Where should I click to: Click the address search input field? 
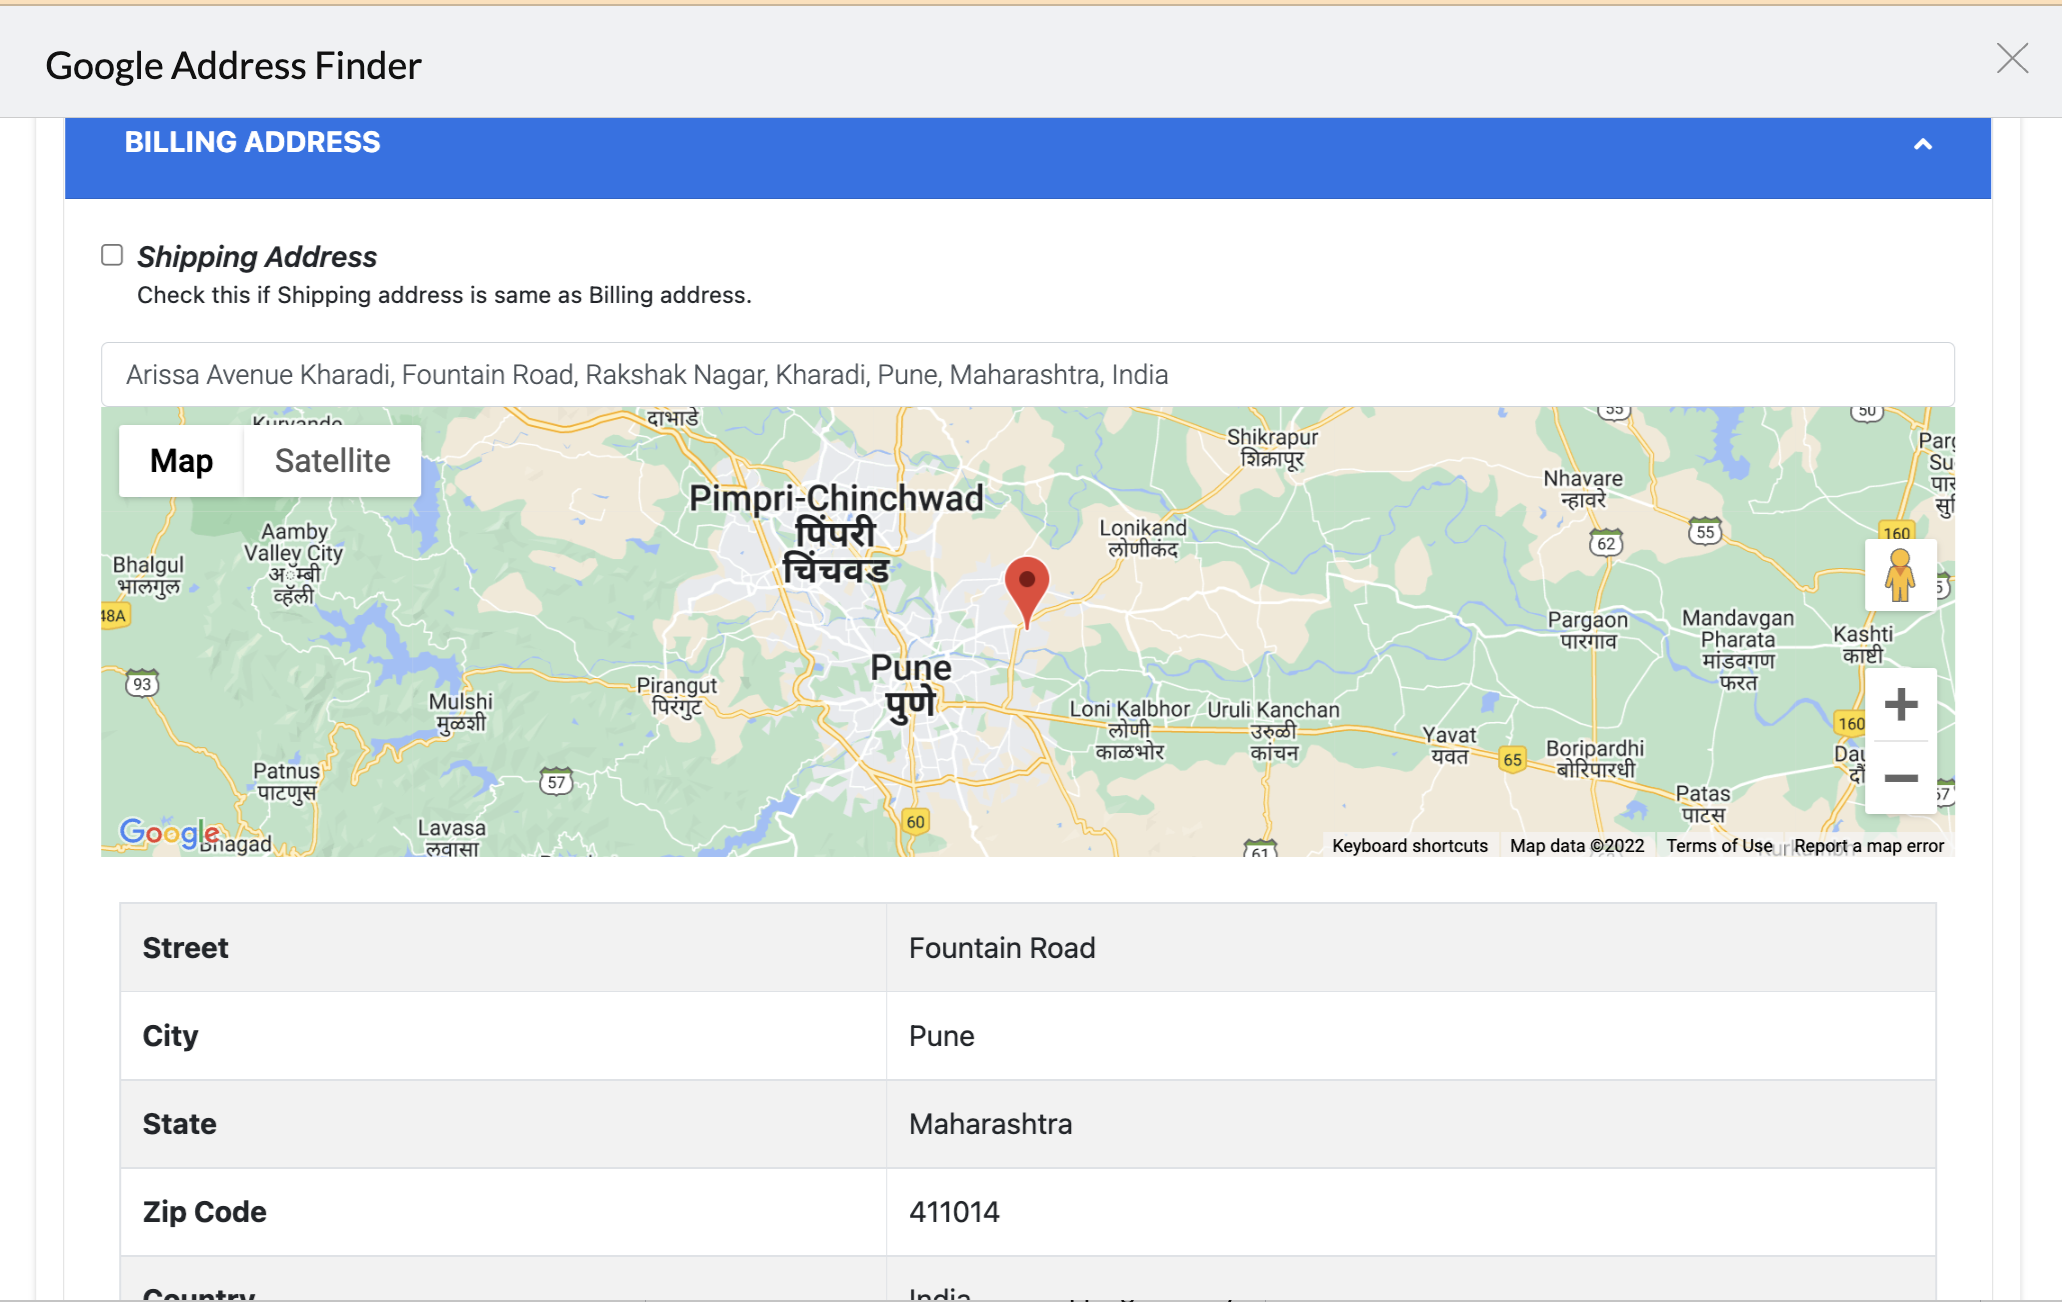click(x=1027, y=375)
